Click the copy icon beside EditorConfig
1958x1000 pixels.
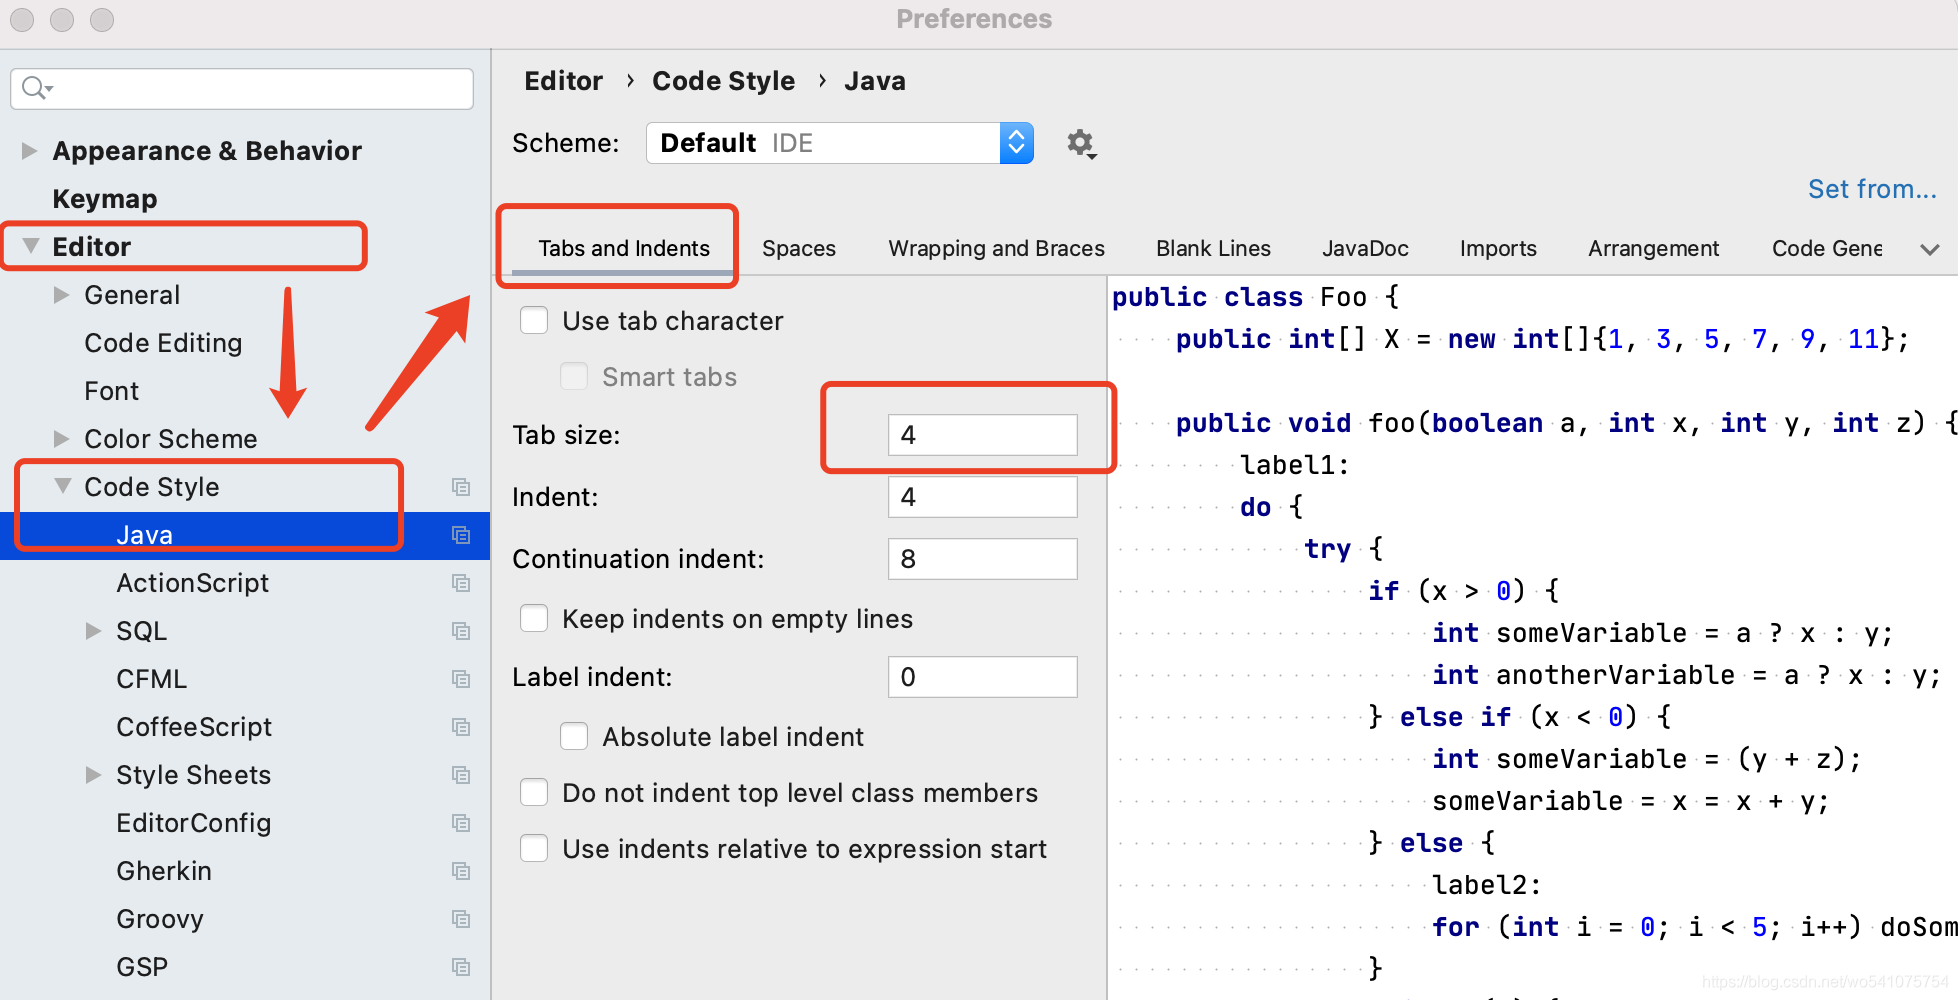tap(461, 823)
